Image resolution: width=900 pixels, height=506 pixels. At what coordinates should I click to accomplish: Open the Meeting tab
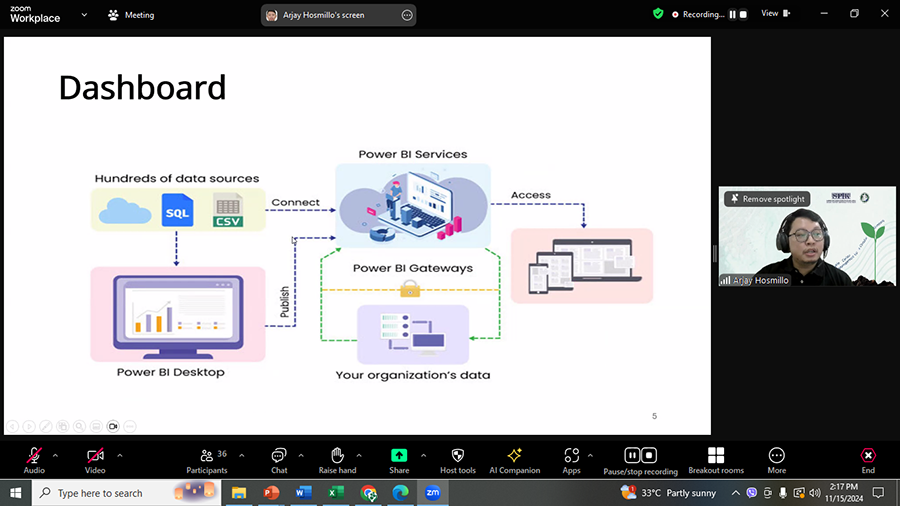click(131, 15)
